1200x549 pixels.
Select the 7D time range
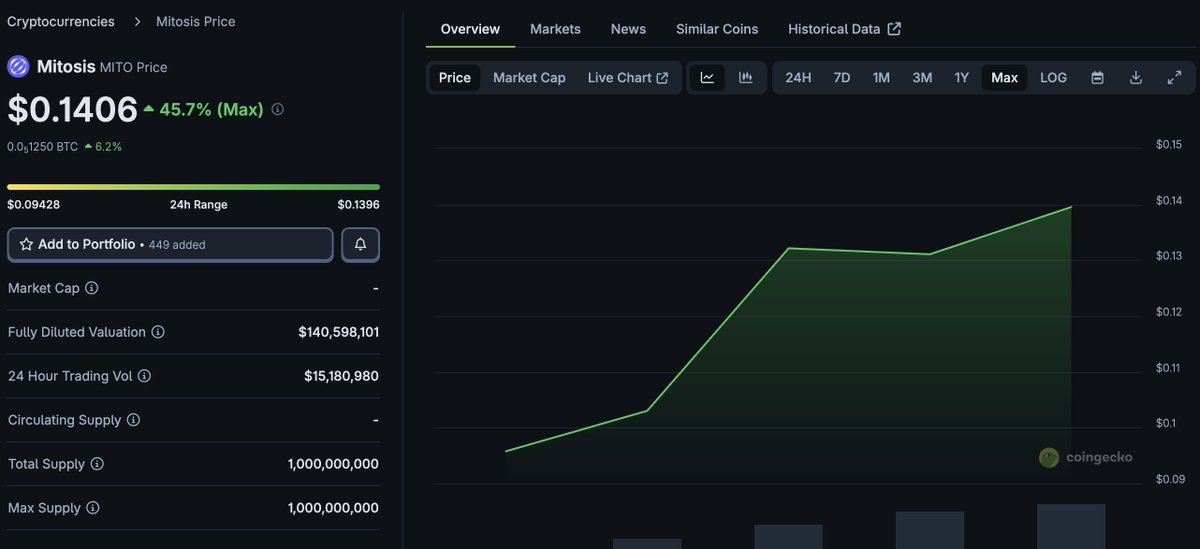point(842,77)
